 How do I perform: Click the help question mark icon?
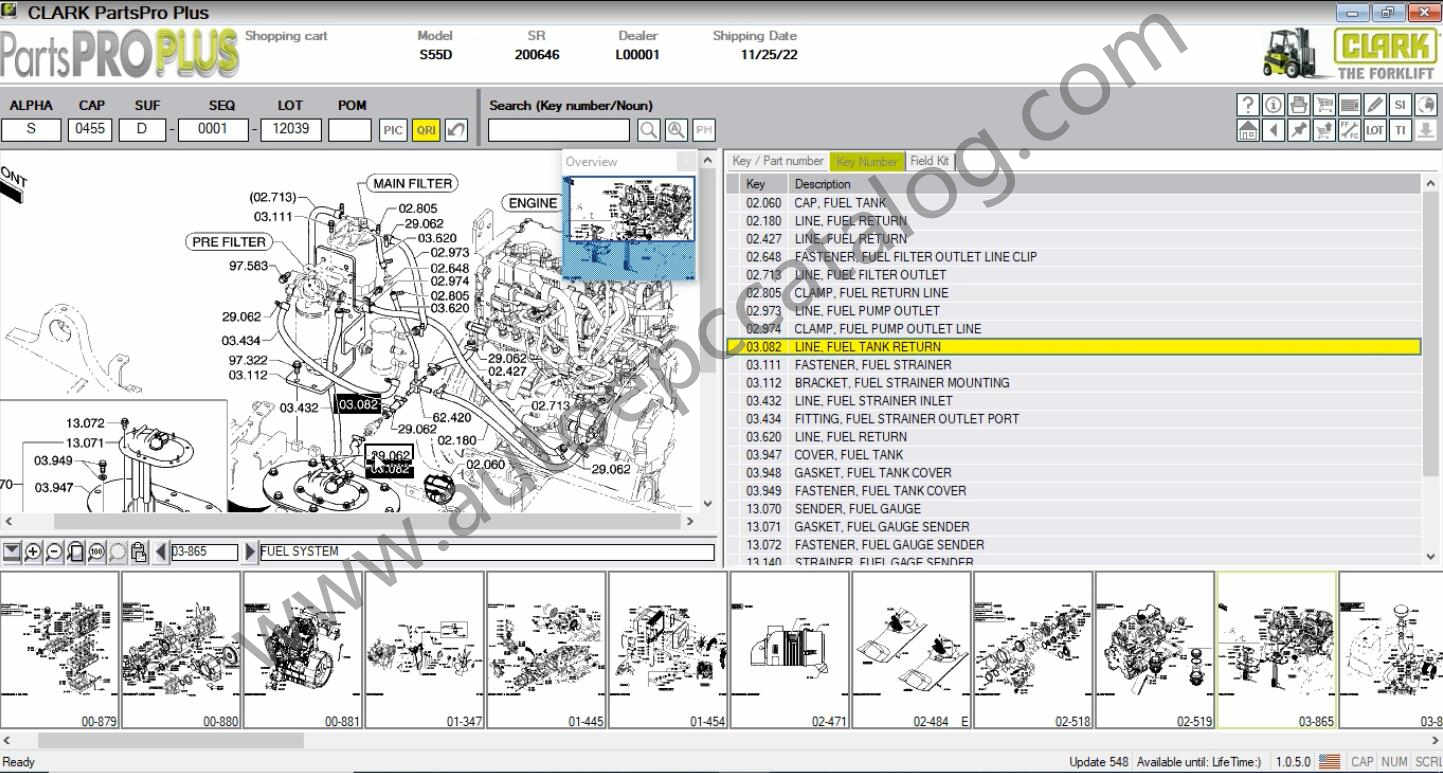point(1247,105)
